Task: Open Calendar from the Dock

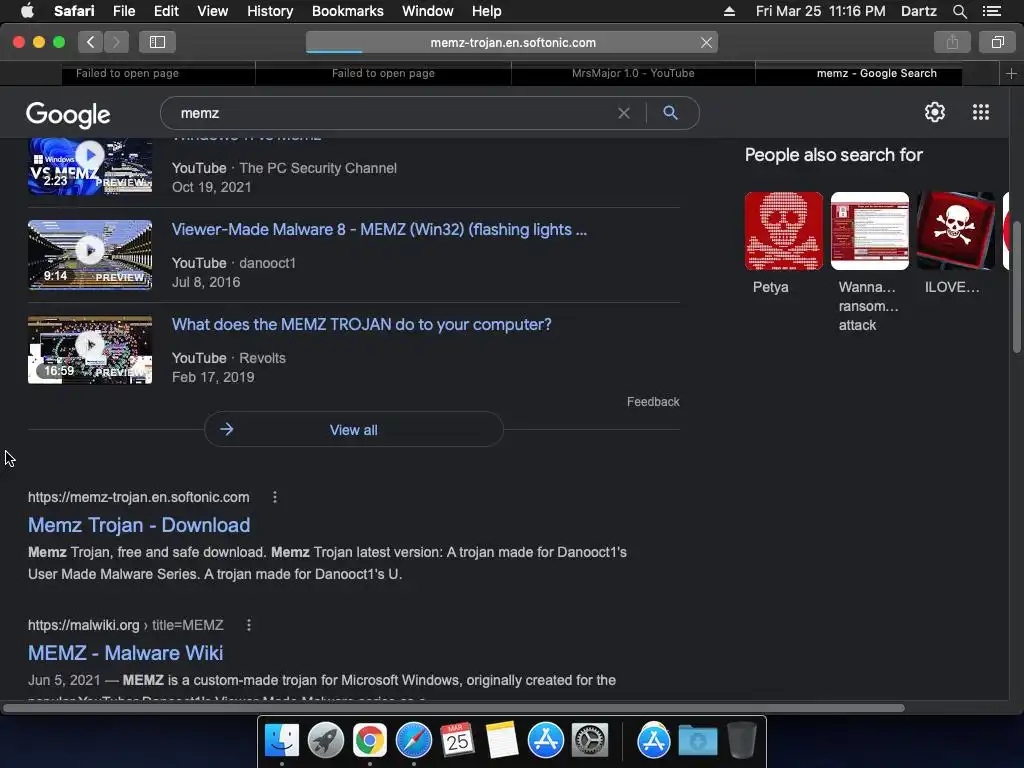Action: pos(457,741)
